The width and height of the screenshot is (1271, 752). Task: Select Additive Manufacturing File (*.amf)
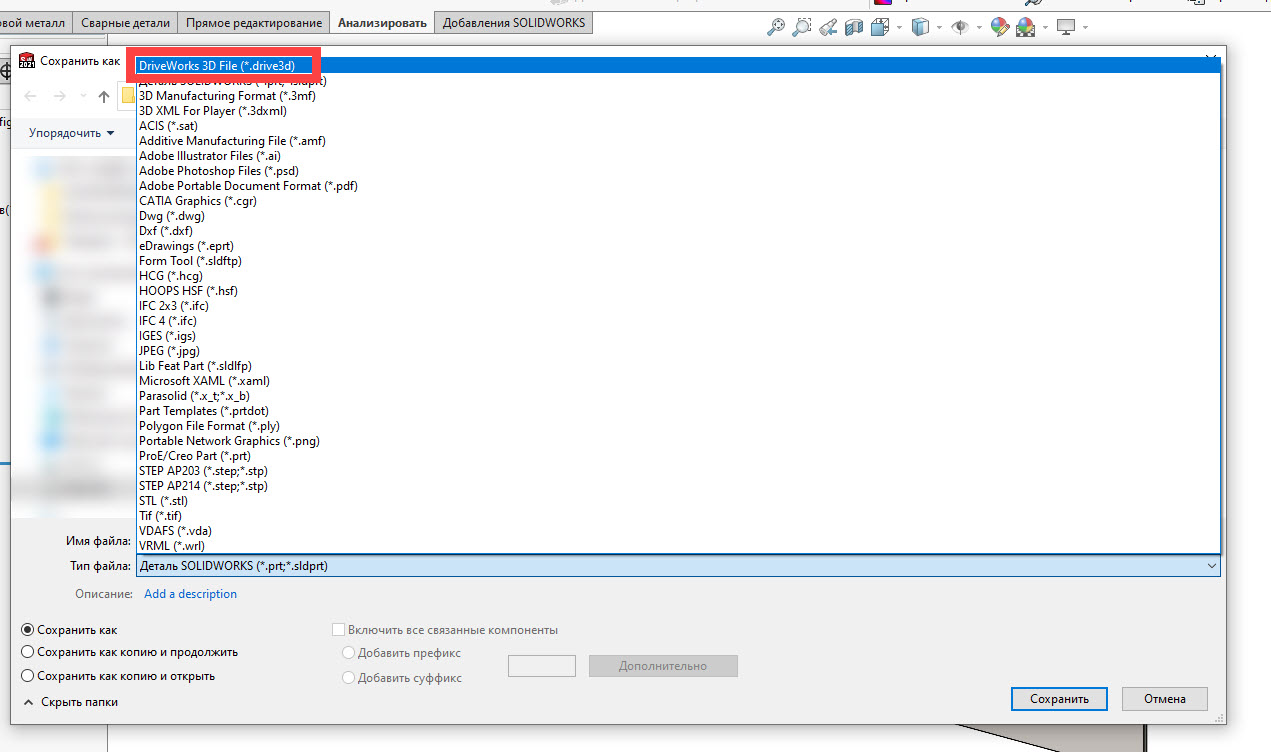point(678,141)
